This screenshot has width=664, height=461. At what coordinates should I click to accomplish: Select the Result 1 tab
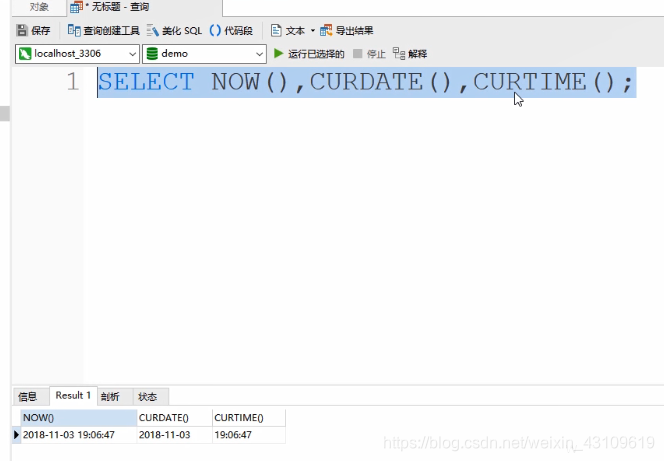coord(73,395)
